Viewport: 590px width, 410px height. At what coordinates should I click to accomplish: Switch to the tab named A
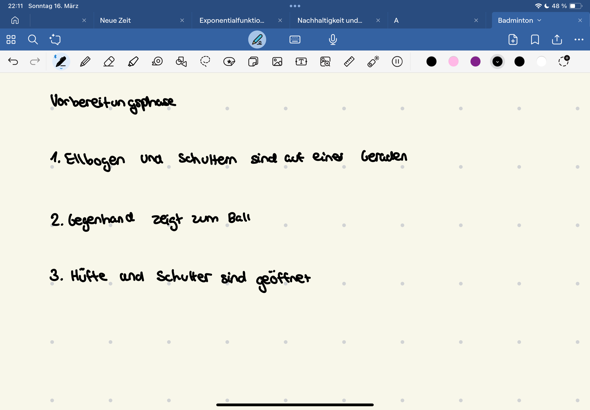click(396, 21)
